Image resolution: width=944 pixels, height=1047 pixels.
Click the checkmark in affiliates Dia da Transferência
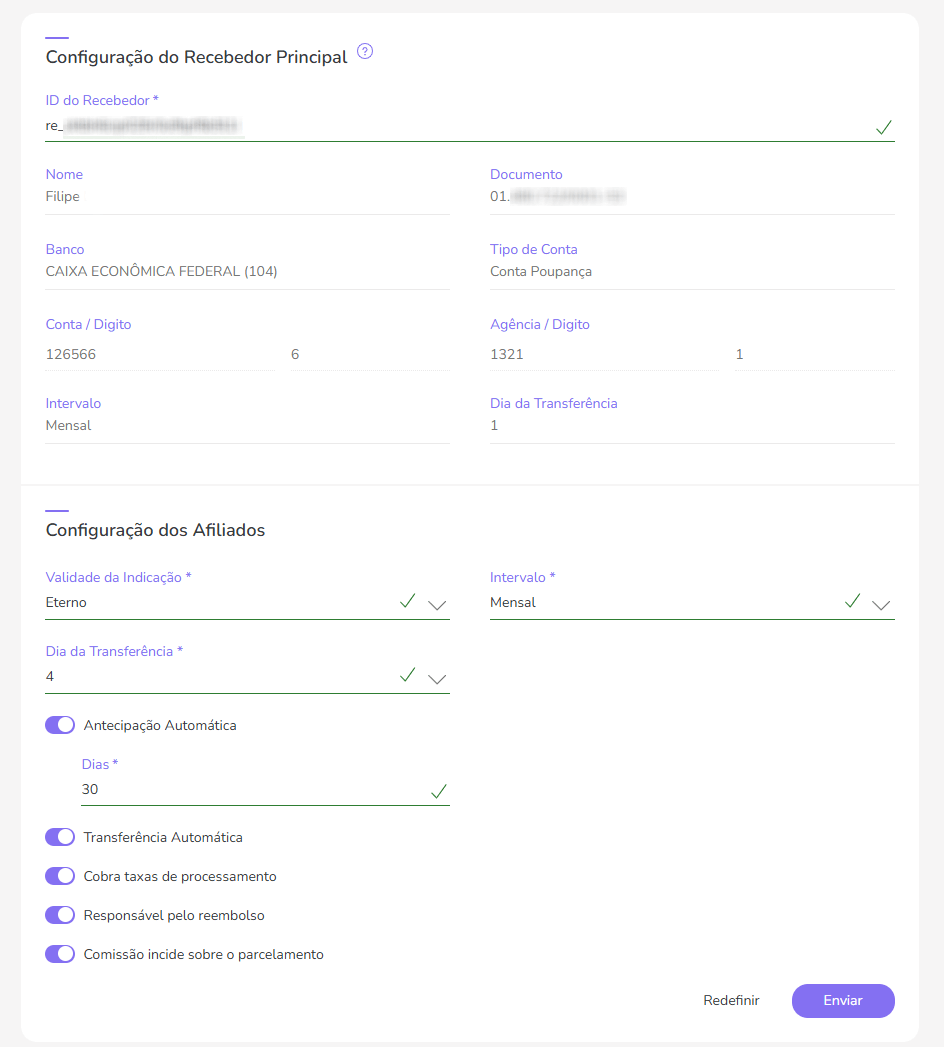407,675
